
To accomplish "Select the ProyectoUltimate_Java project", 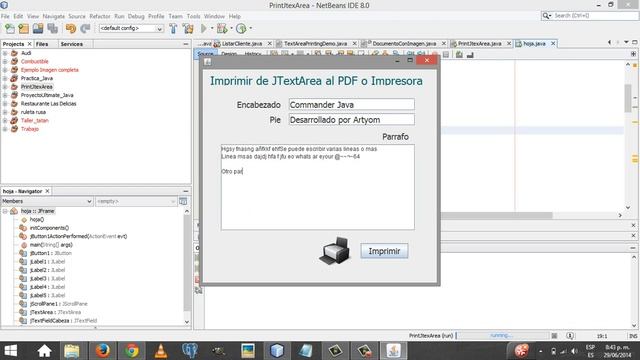I will pyautogui.click(x=47, y=95).
